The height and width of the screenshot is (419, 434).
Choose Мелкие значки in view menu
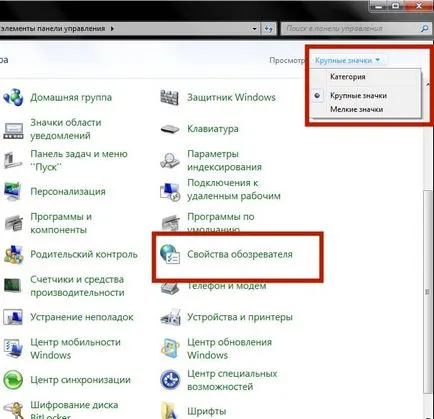[356, 109]
